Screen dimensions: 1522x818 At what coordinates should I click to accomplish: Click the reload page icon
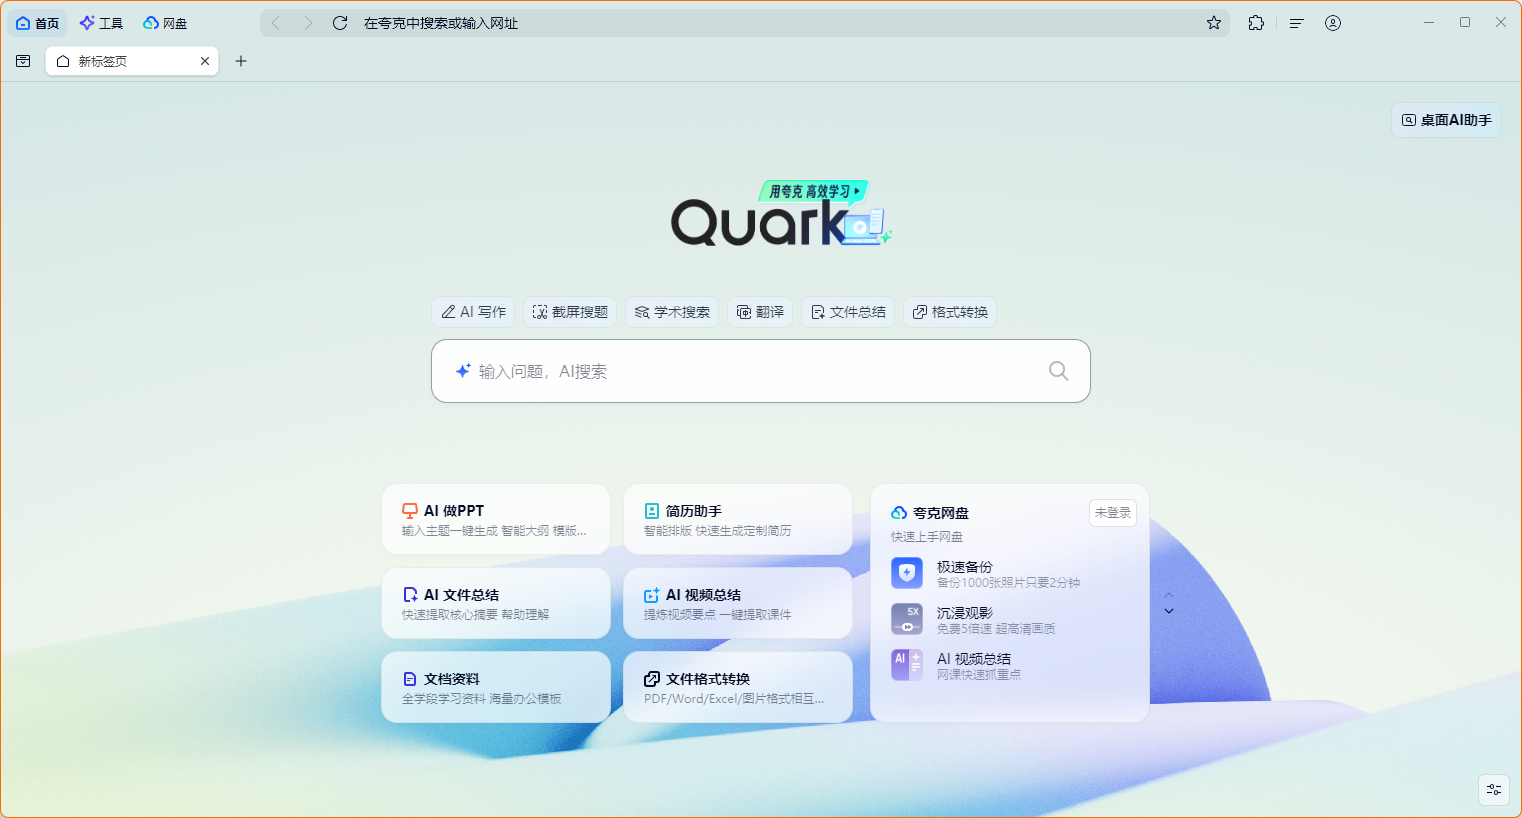point(340,23)
